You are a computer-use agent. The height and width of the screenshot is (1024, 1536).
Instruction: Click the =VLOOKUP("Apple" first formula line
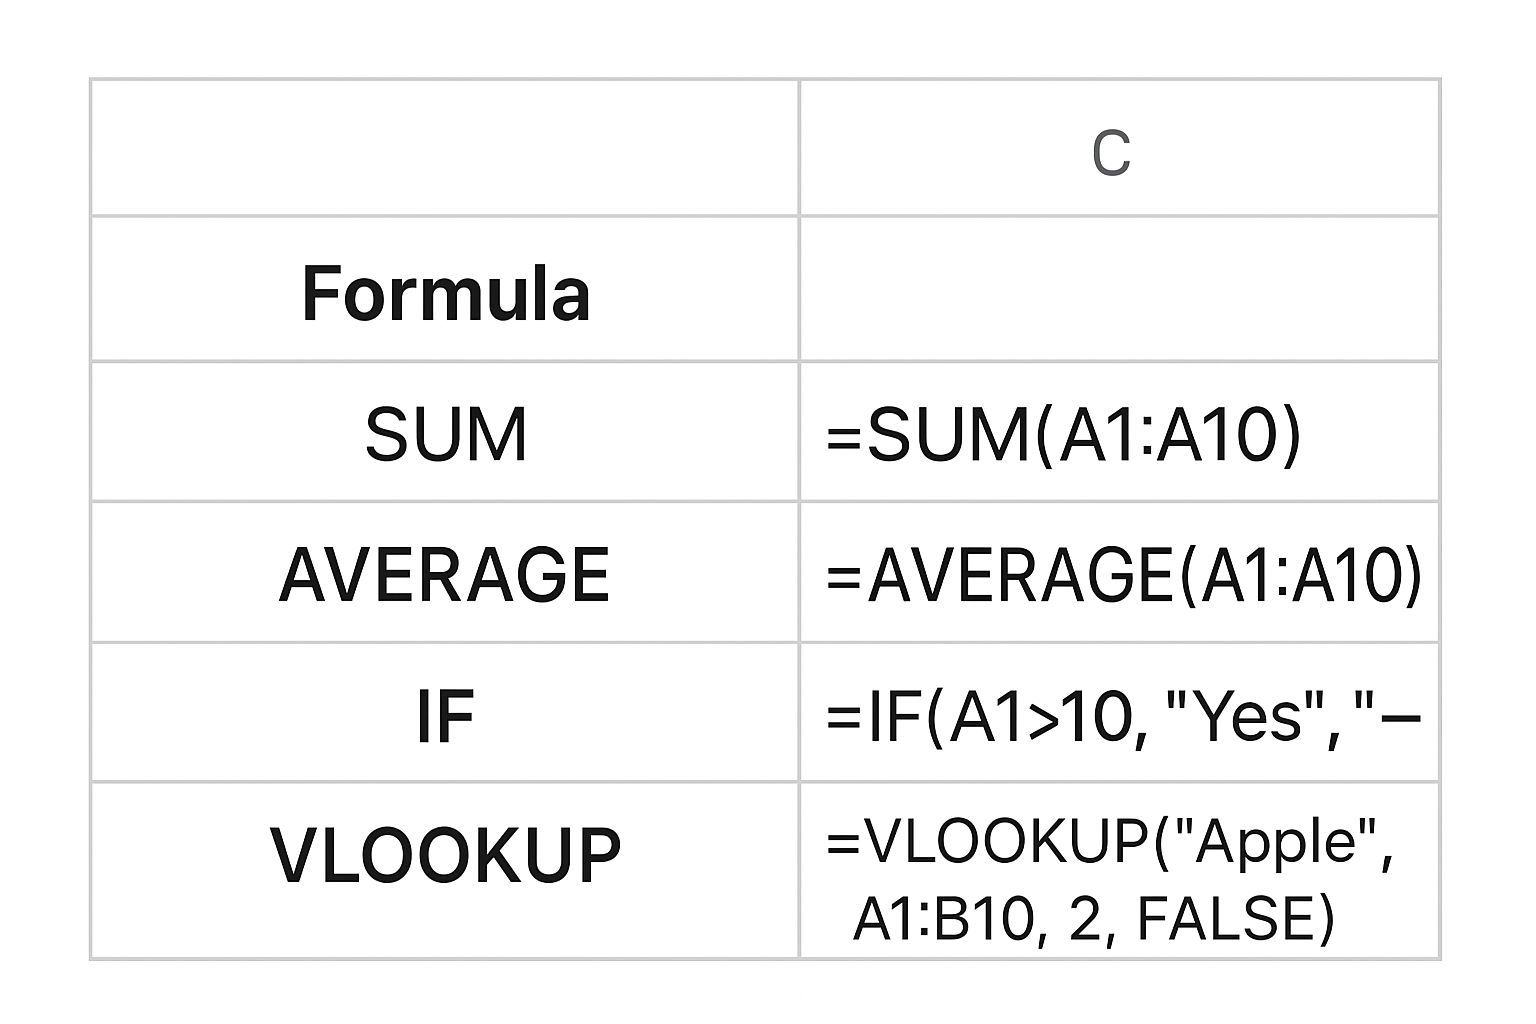[1108, 840]
